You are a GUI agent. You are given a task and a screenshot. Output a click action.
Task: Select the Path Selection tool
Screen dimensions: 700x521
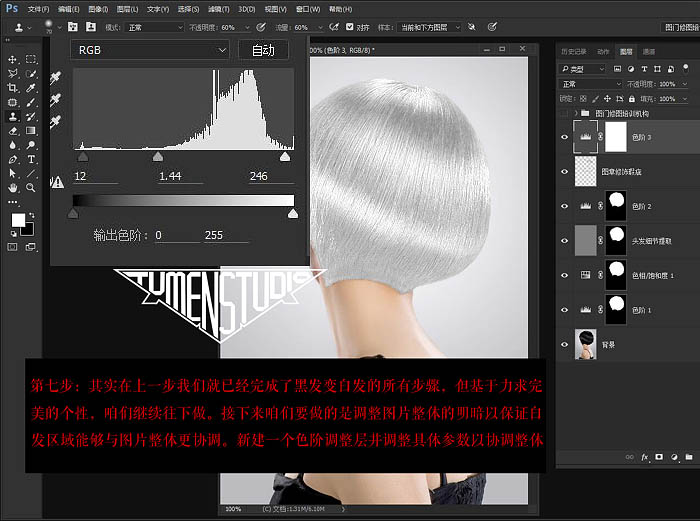coord(12,174)
